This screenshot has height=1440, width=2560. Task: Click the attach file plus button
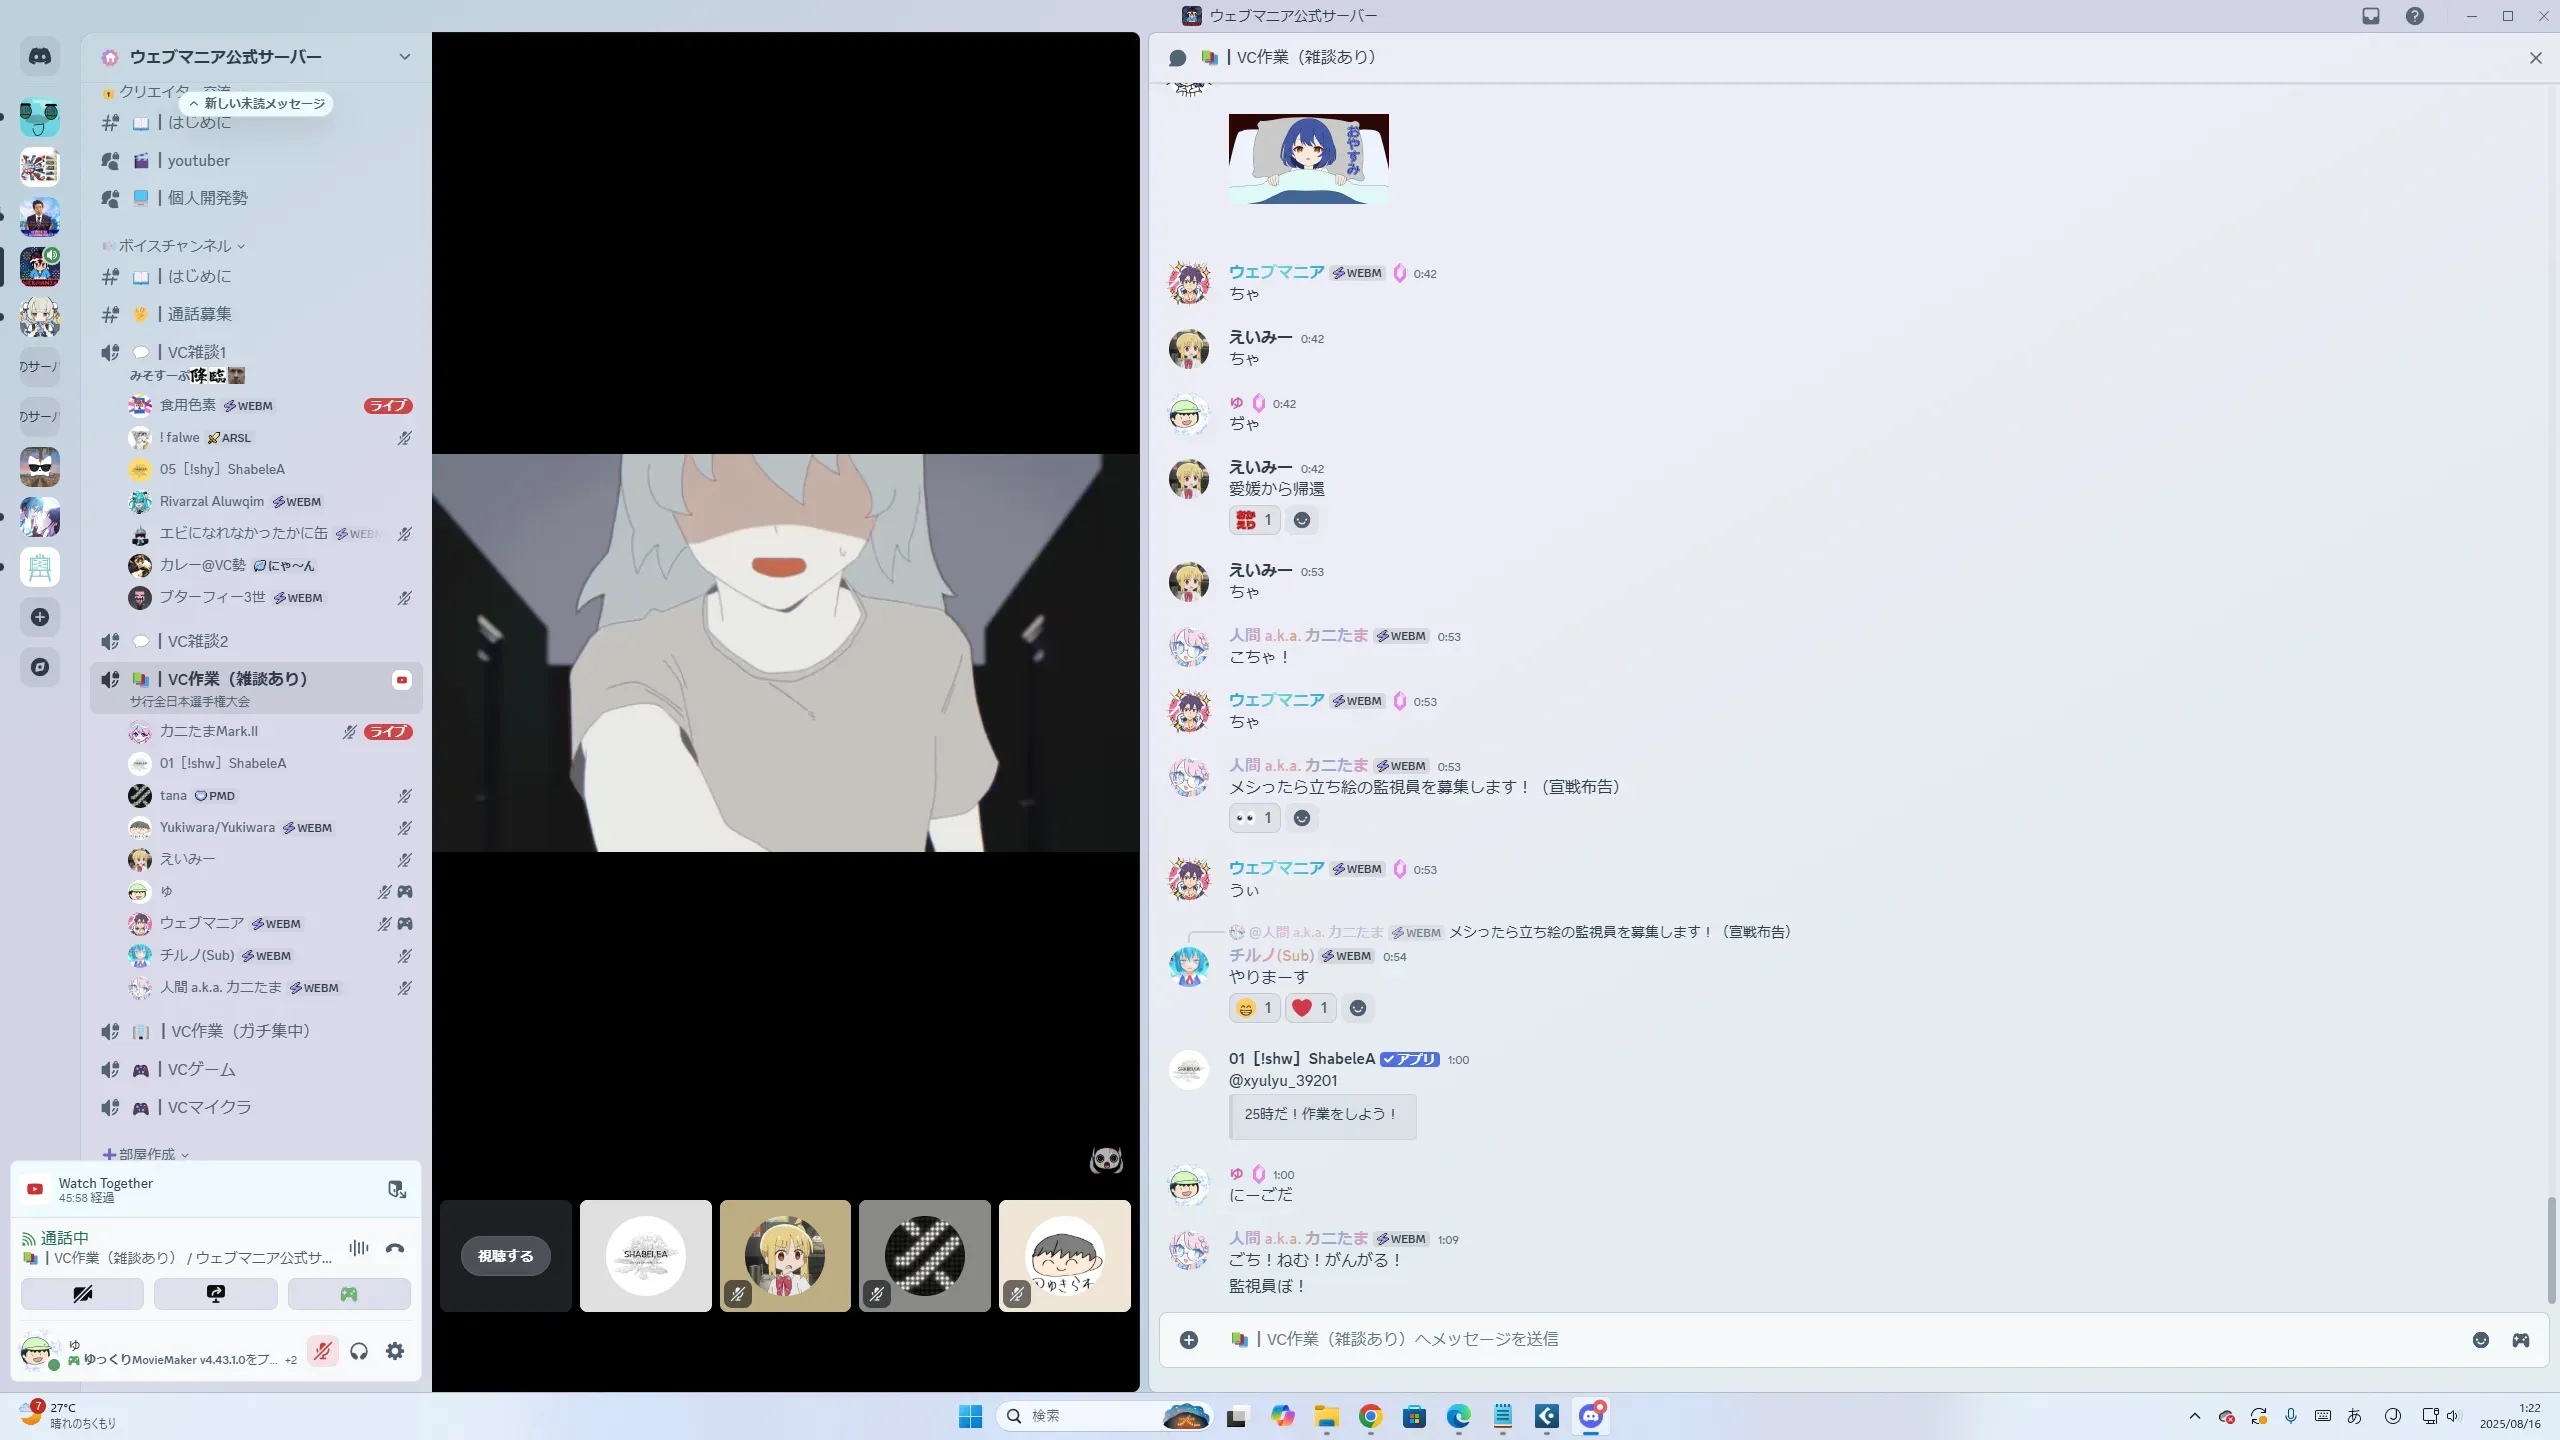pos(1189,1340)
